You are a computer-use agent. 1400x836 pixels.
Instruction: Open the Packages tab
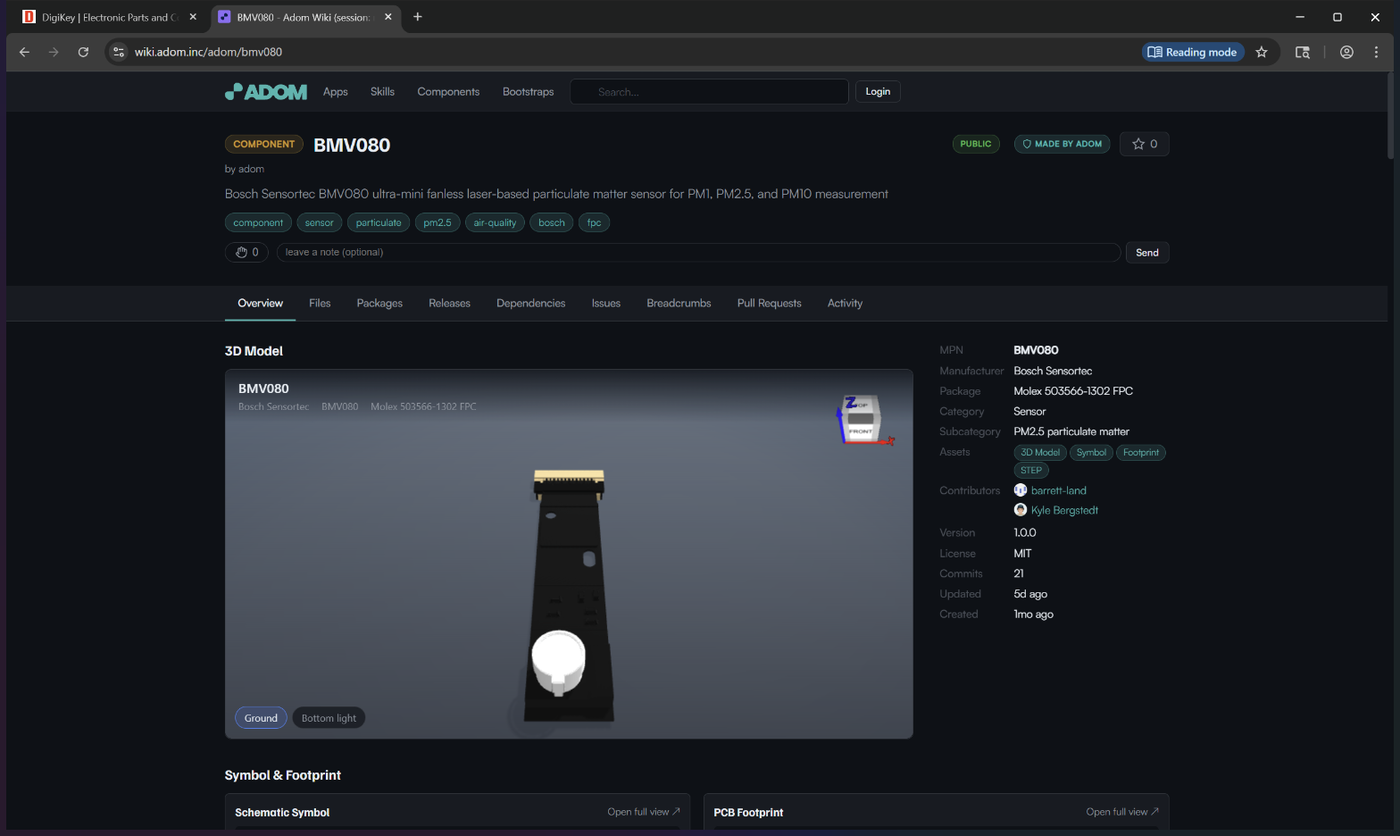(380, 303)
